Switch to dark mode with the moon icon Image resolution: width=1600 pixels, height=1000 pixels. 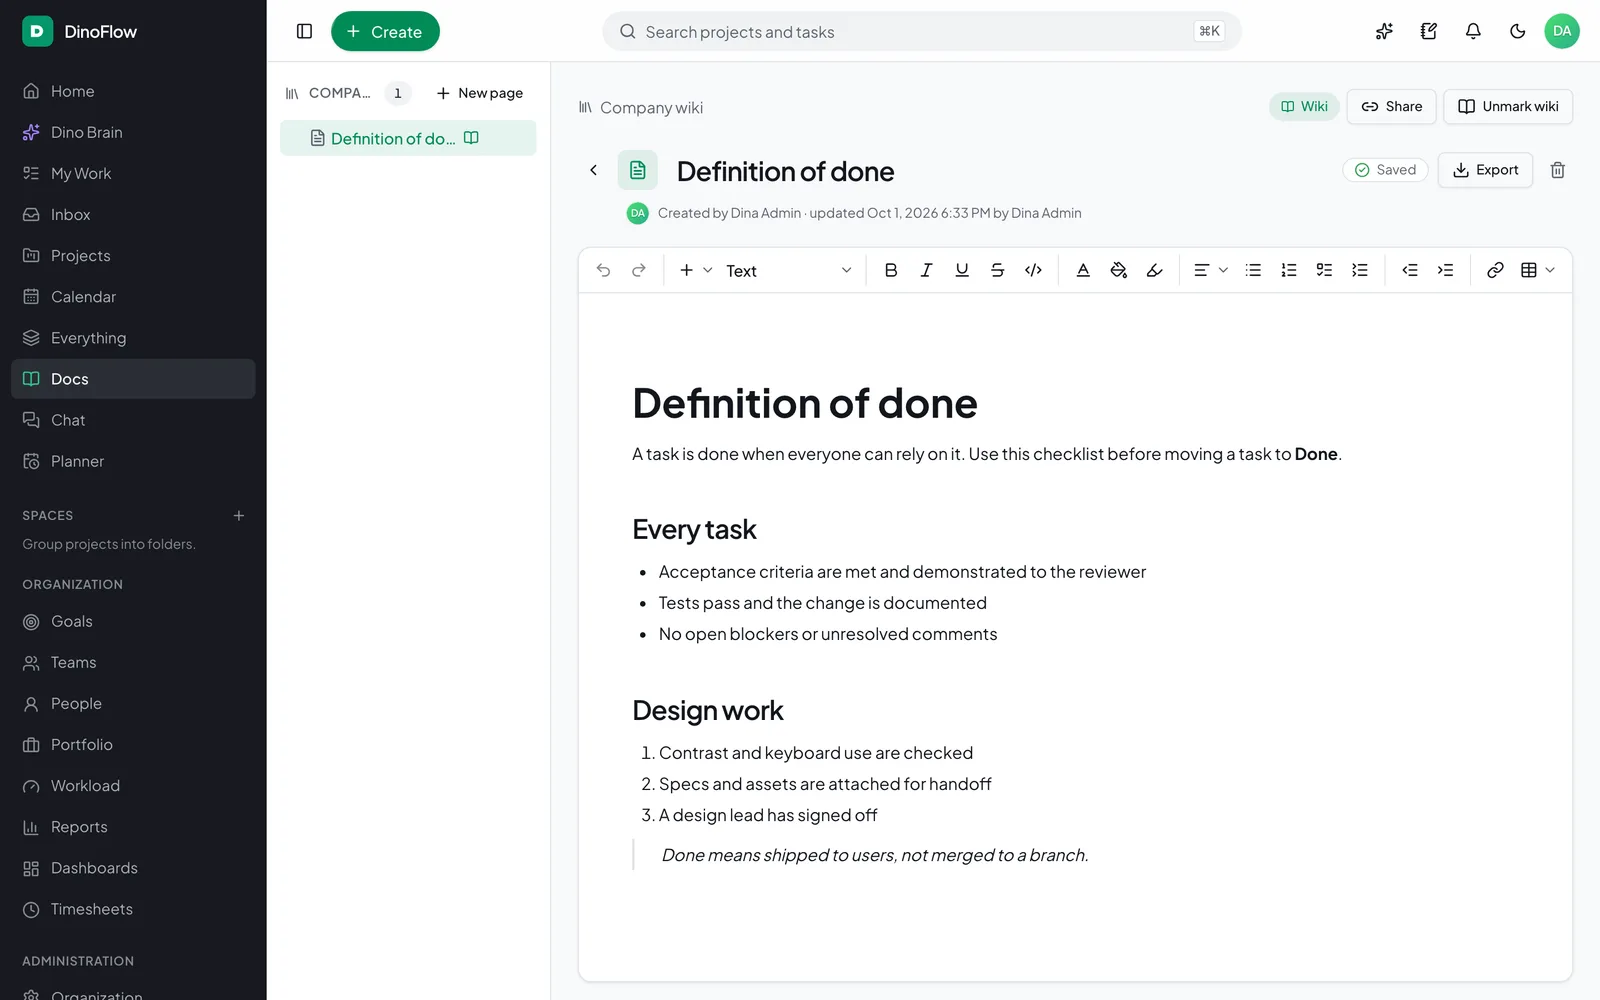pos(1518,31)
